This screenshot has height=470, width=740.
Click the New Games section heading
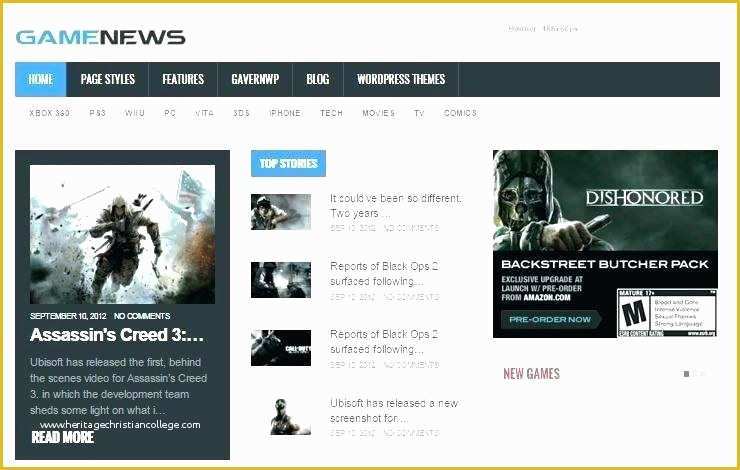(531, 374)
